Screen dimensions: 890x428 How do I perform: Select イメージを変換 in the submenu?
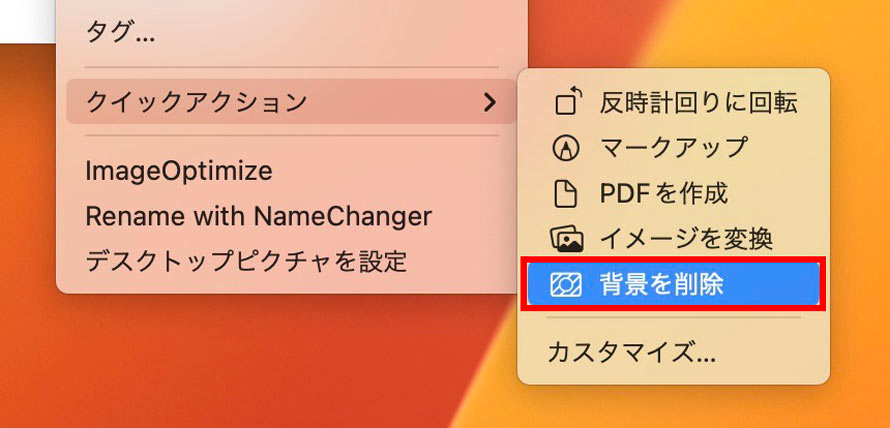[673, 240]
